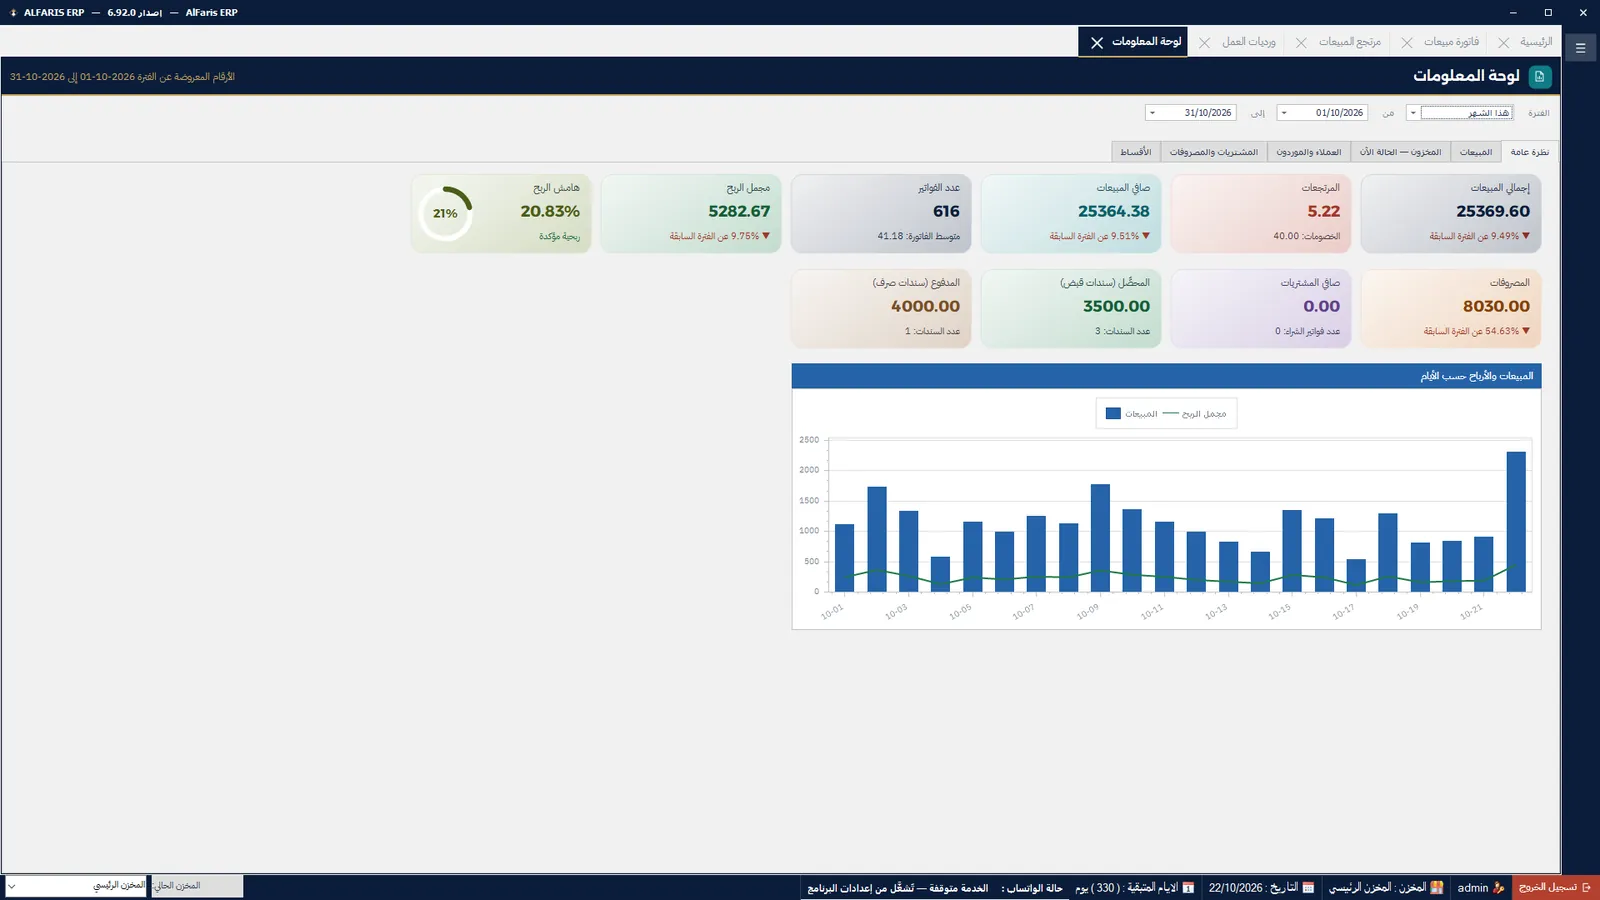Click the المصروفات 8030.00 card
The width and height of the screenshot is (1600, 900).
pyautogui.click(x=1451, y=308)
